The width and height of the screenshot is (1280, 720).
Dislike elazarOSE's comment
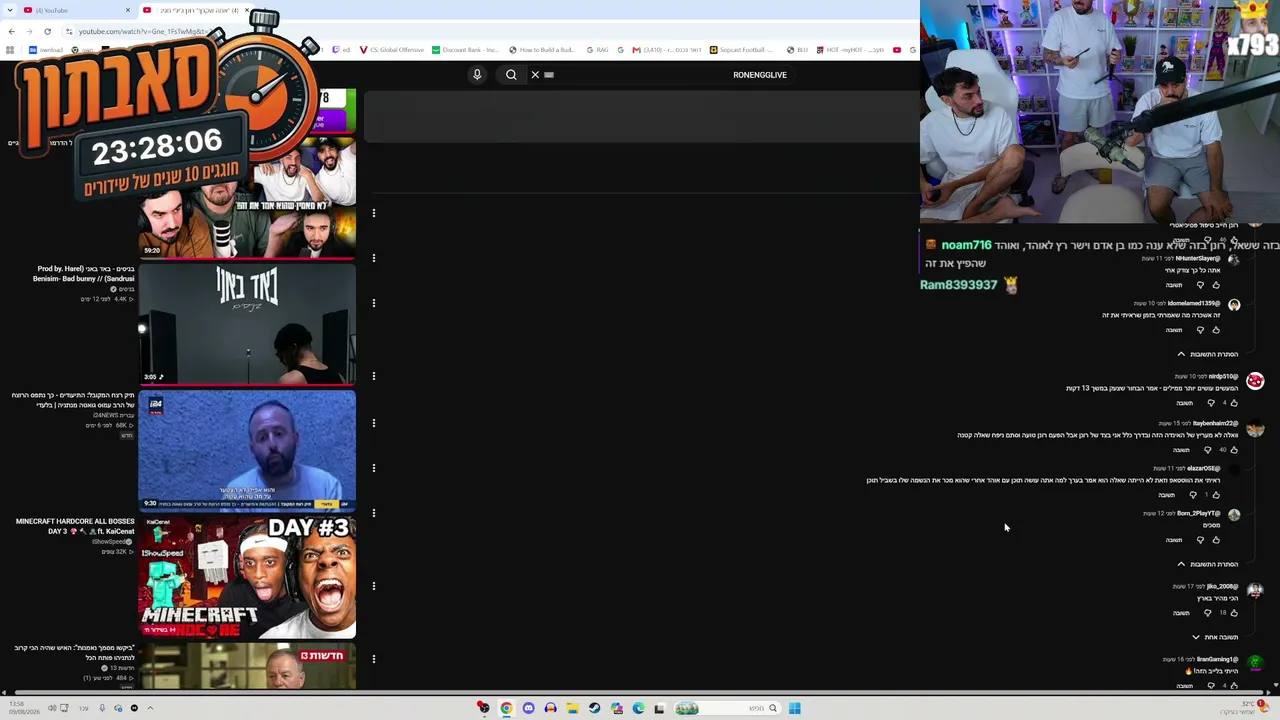pyautogui.click(x=1192, y=495)
